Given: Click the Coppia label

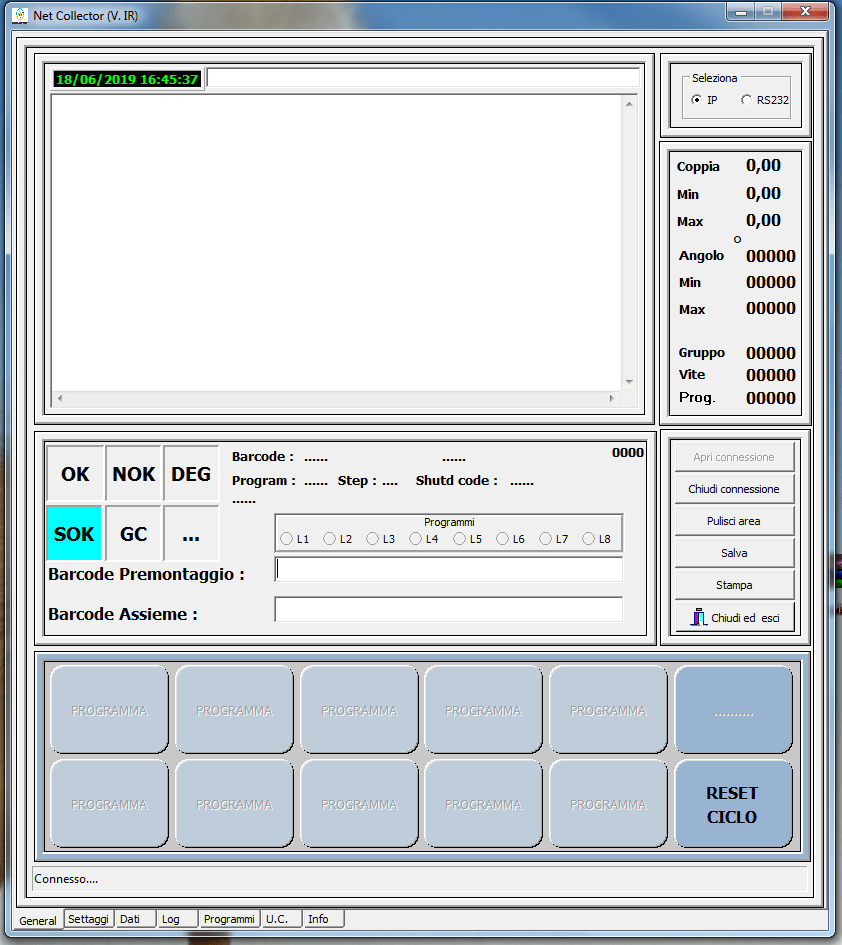Looking at the screenshot, I should (x=698, y=166).
